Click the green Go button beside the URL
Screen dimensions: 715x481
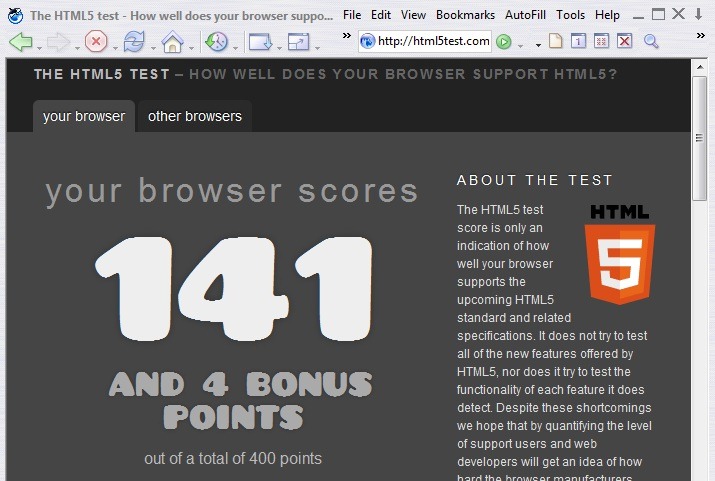pos(504,42)
